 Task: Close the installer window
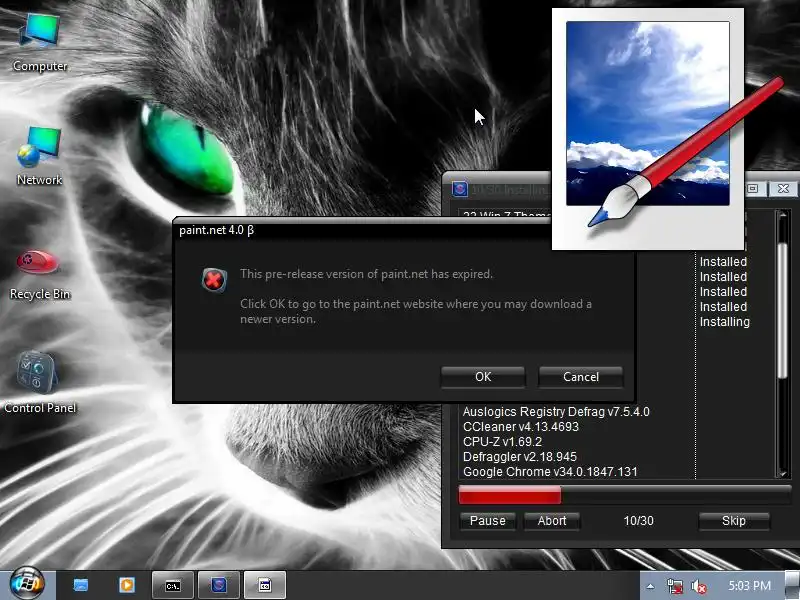783,189
